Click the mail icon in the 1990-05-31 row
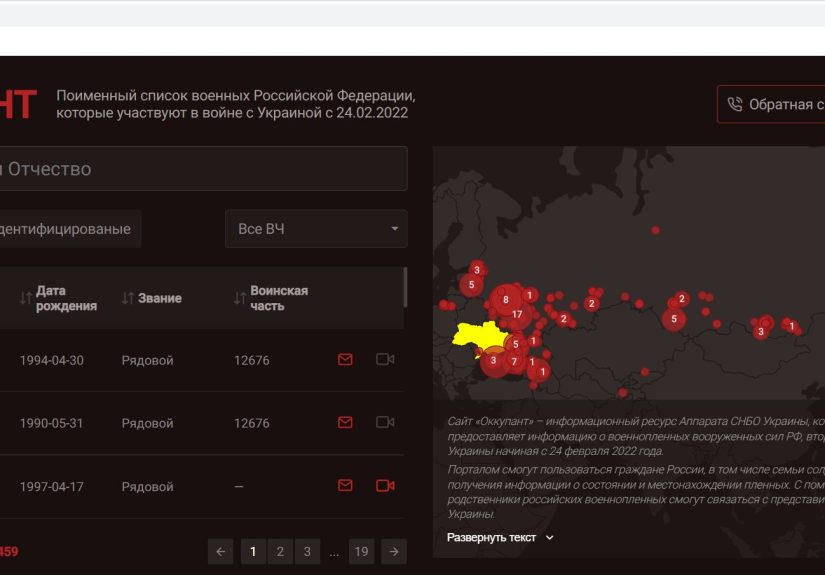825x575 pixels. coord(345,423)
